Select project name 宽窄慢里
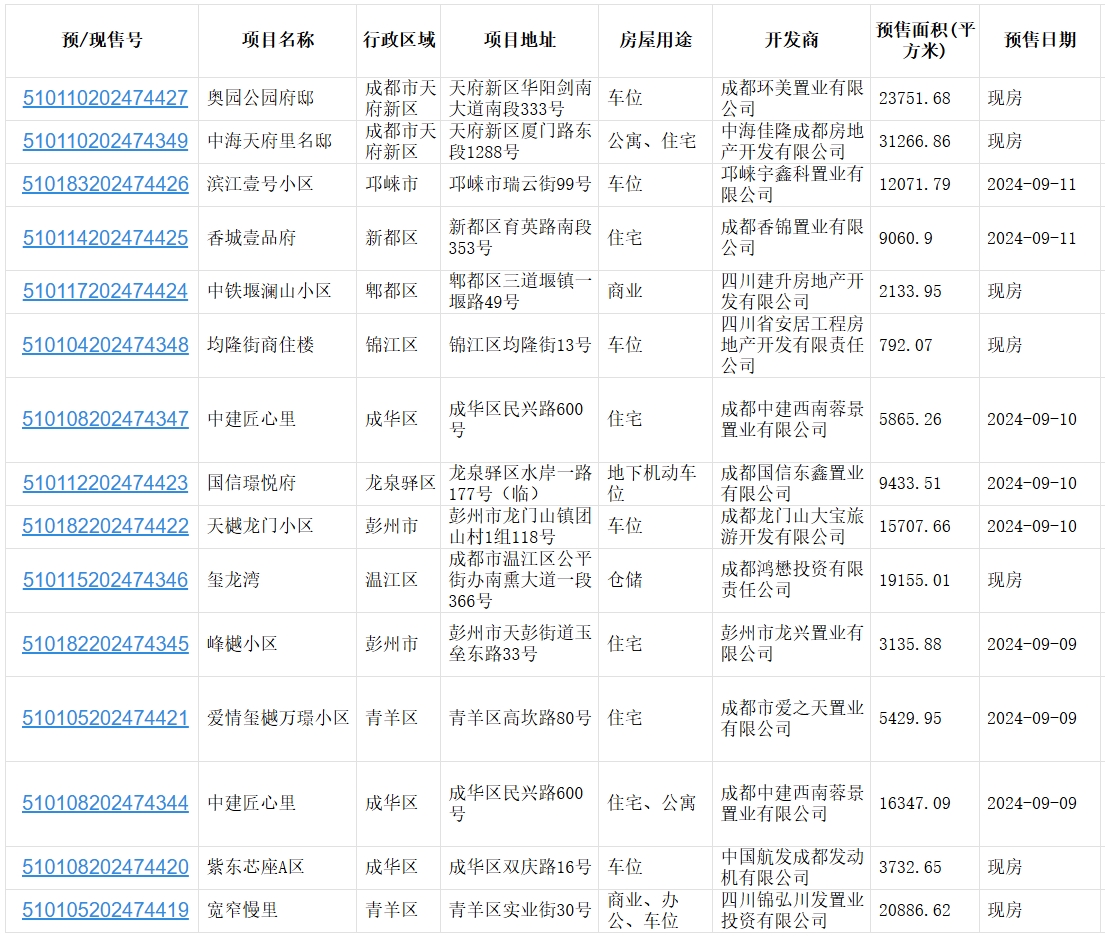Image resolution: width=1105 pixels, height=936 pixels. point(242,910)
